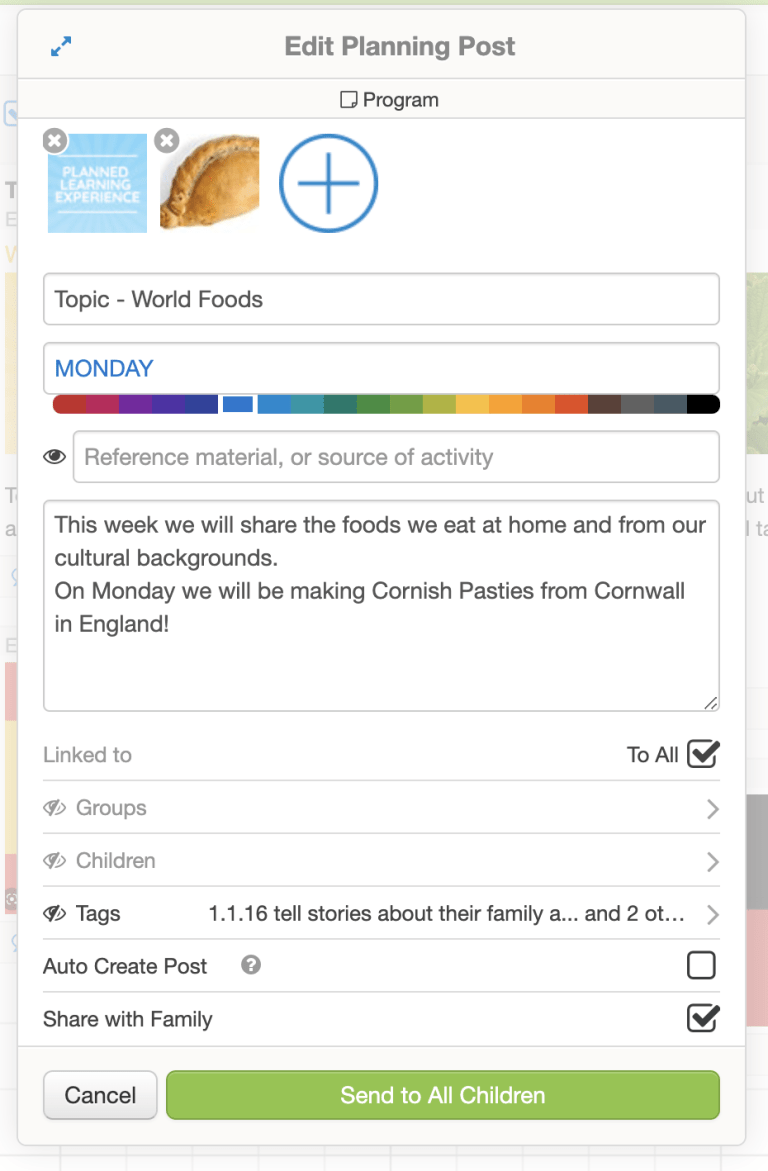The image size is (768, 1171).
Task: Click the Topic - World Foods title field
Action: coord(381,299)
